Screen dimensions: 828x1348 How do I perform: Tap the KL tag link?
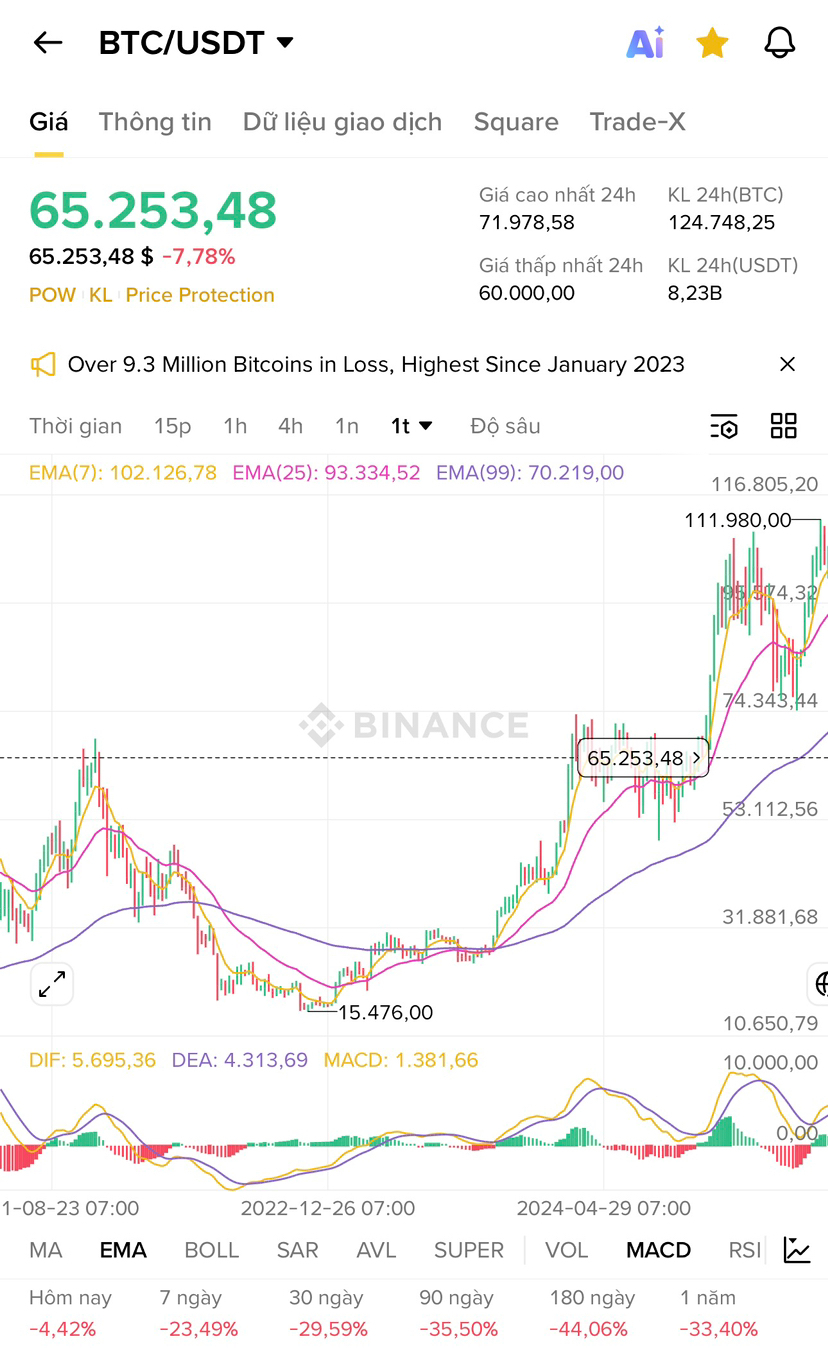pyautogui.click(x=100, y=295)
